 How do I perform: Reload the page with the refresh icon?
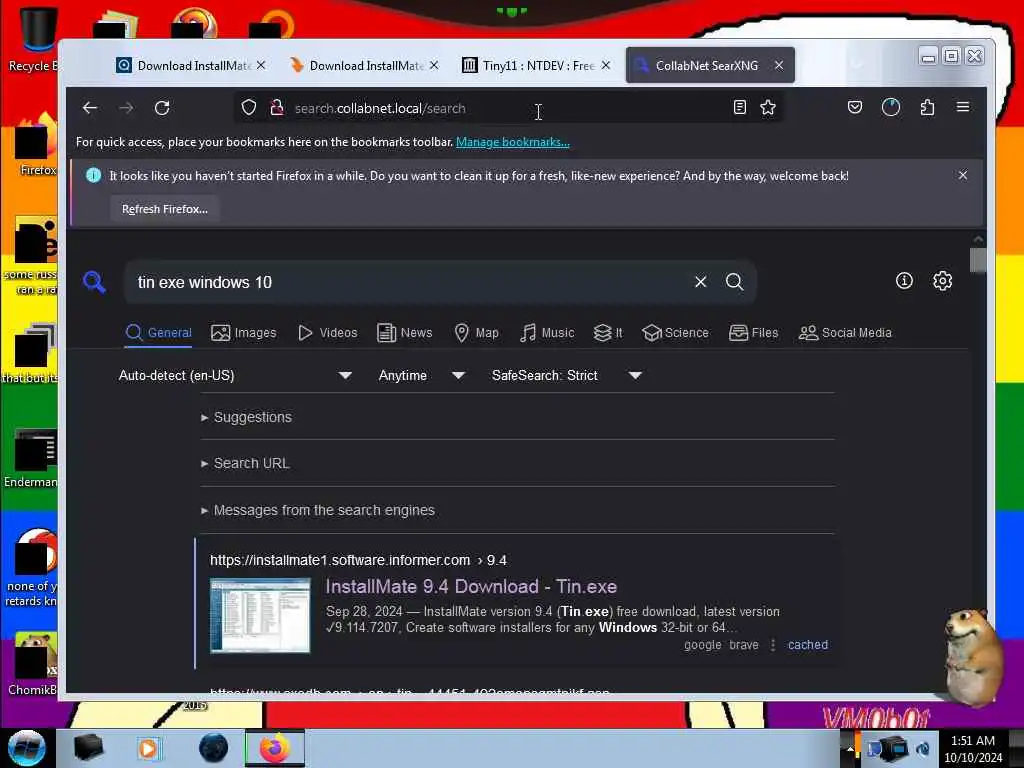[162, 108]
